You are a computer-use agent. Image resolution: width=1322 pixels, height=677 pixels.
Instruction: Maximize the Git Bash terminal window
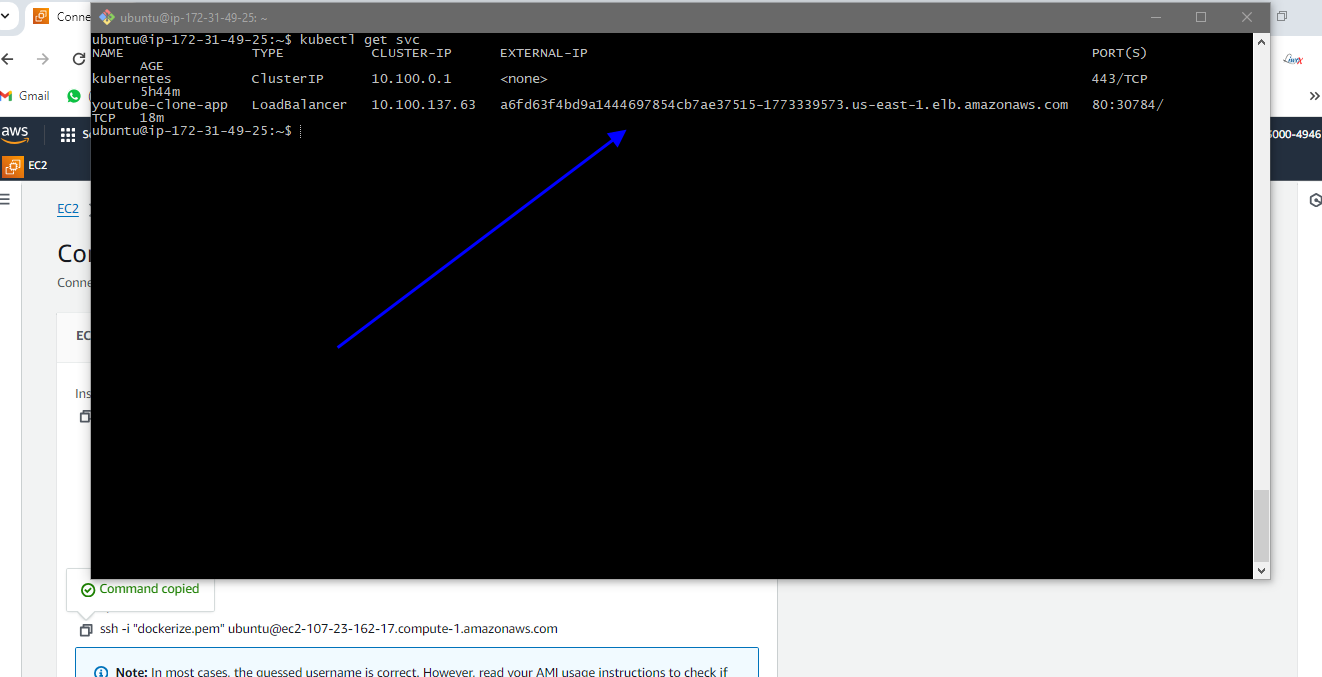coord(1201,17)
